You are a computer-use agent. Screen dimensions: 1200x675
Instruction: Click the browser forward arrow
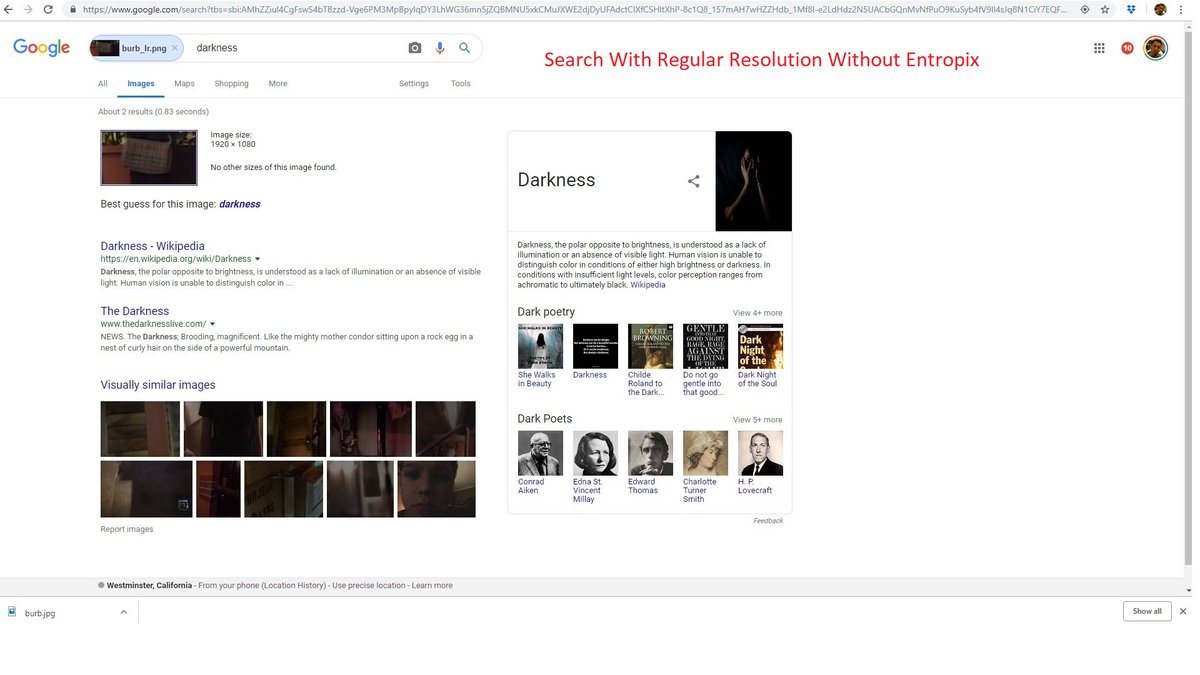(28, 9)
